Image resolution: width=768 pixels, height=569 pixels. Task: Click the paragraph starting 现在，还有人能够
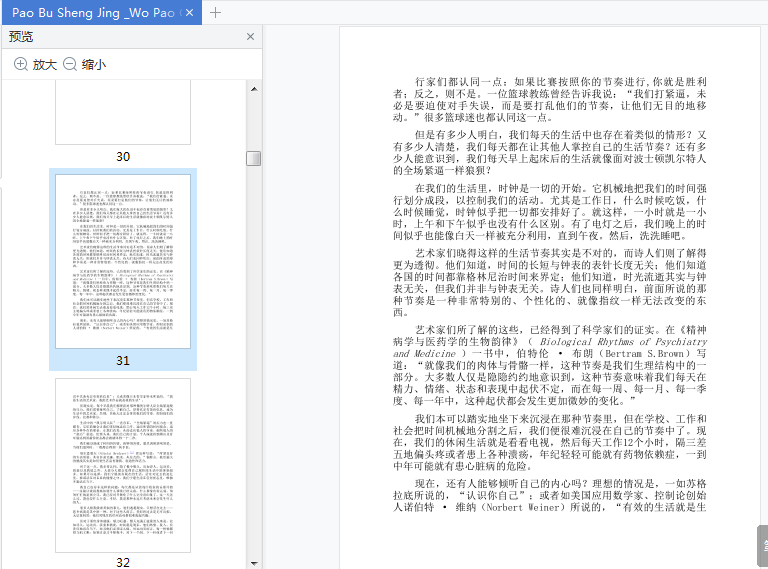(550, 495)
